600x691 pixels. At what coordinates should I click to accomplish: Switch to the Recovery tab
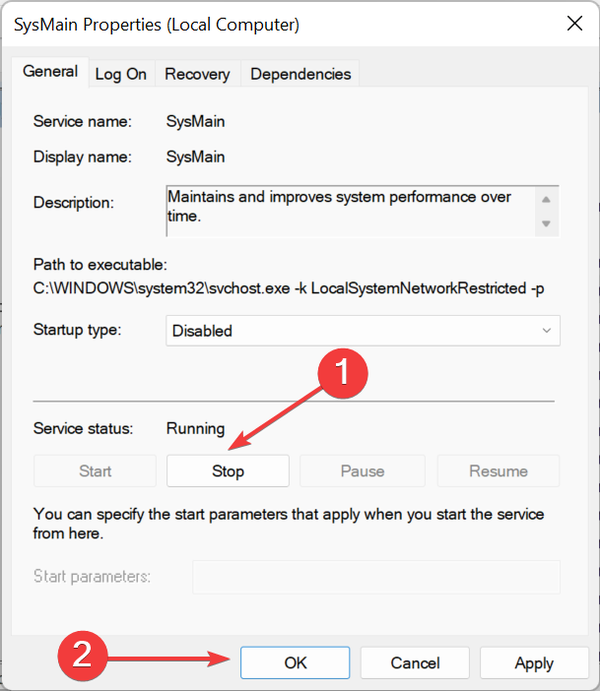point(197,74)
